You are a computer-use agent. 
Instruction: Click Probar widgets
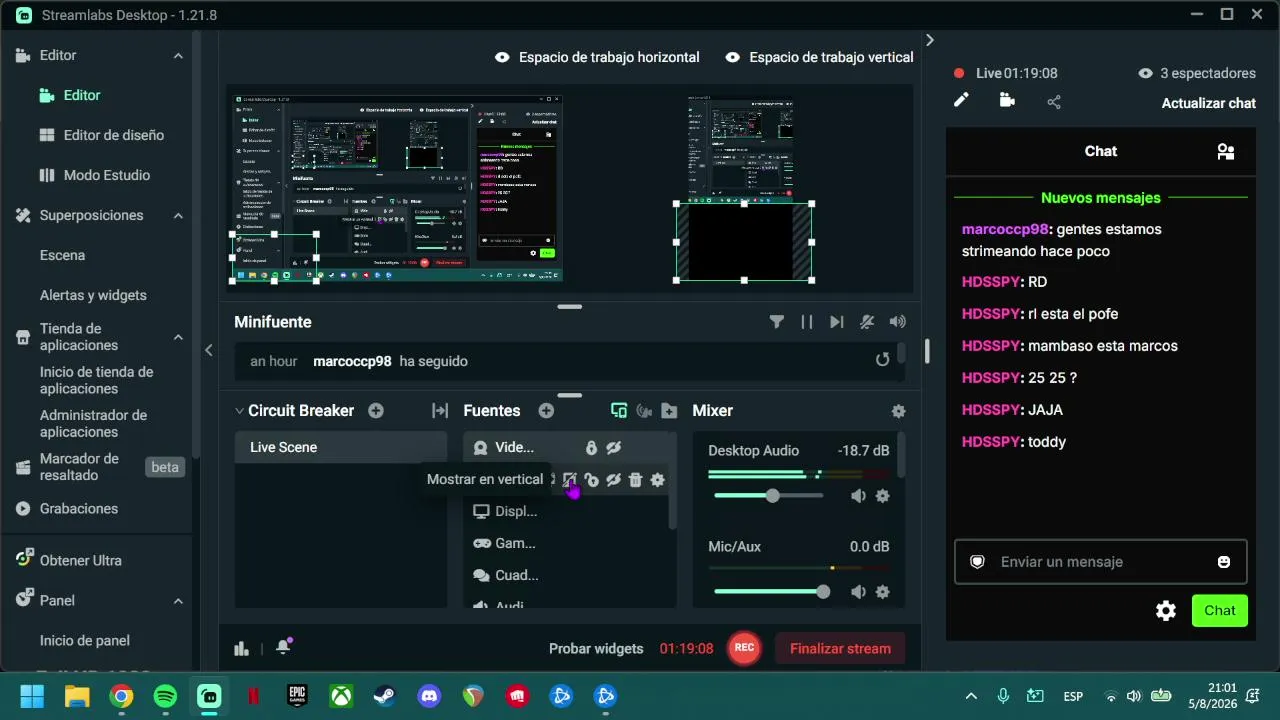(x=596, y=648)
